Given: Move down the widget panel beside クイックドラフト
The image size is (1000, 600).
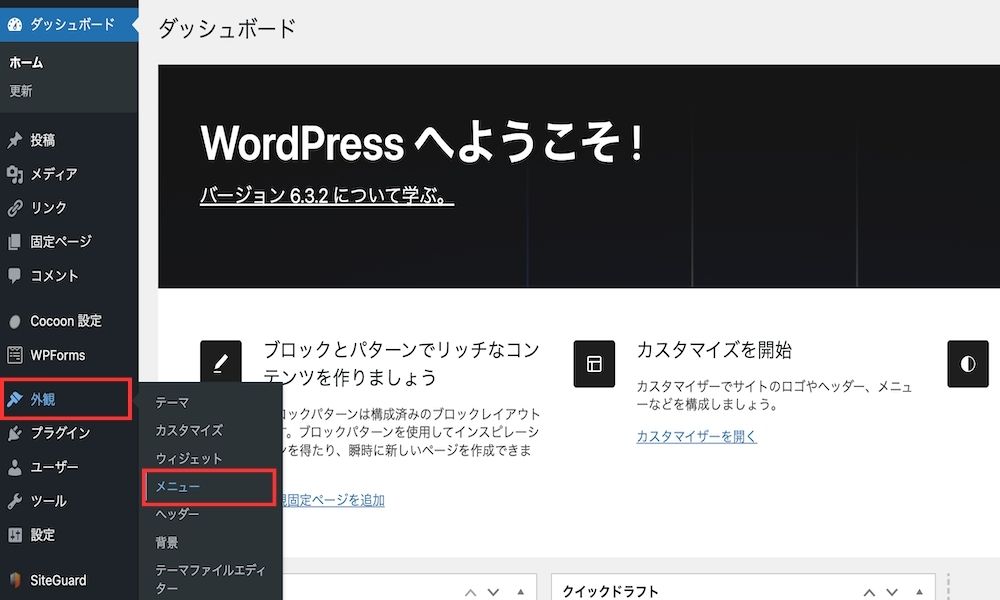Looking at the screenshot, I should pyautogui.click(x=494, y=592).
